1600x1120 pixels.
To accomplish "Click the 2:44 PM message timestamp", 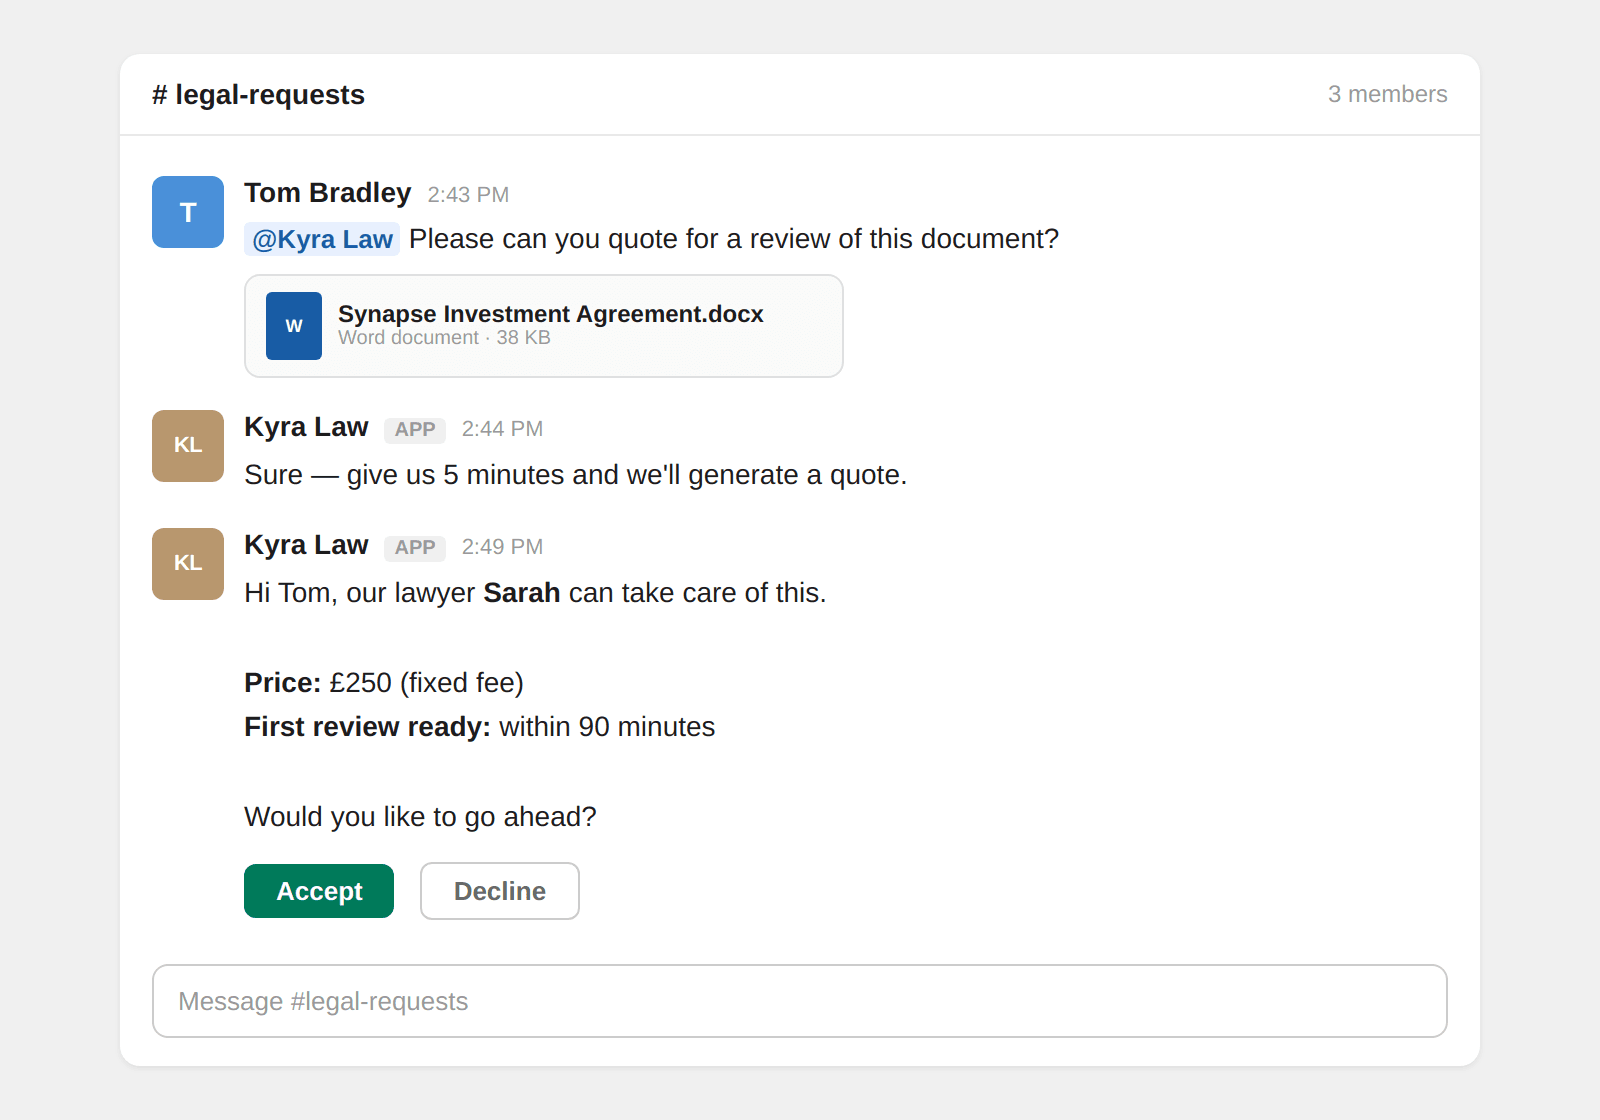I will tap(502, 429).
